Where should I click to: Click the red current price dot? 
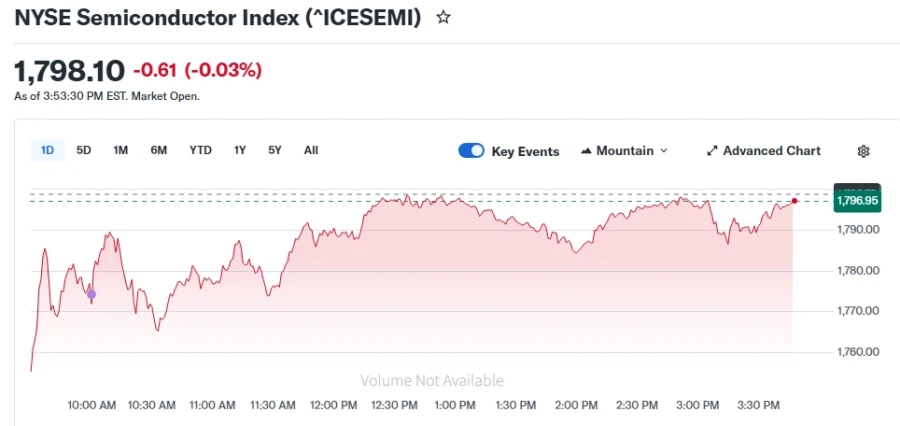(794, 201)
